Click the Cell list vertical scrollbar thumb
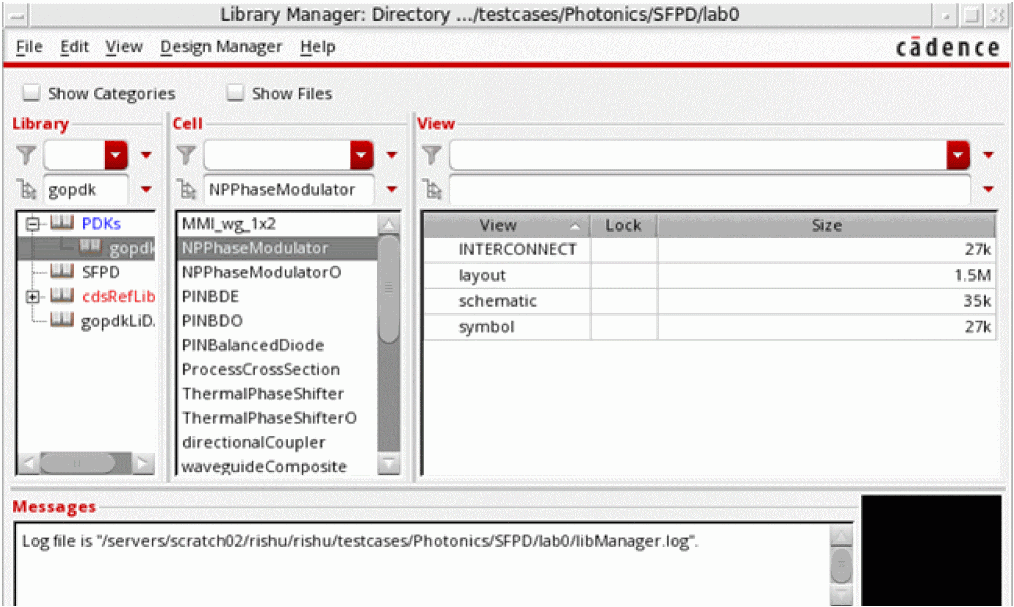1014x607 pixels. (x=389, y=289)
